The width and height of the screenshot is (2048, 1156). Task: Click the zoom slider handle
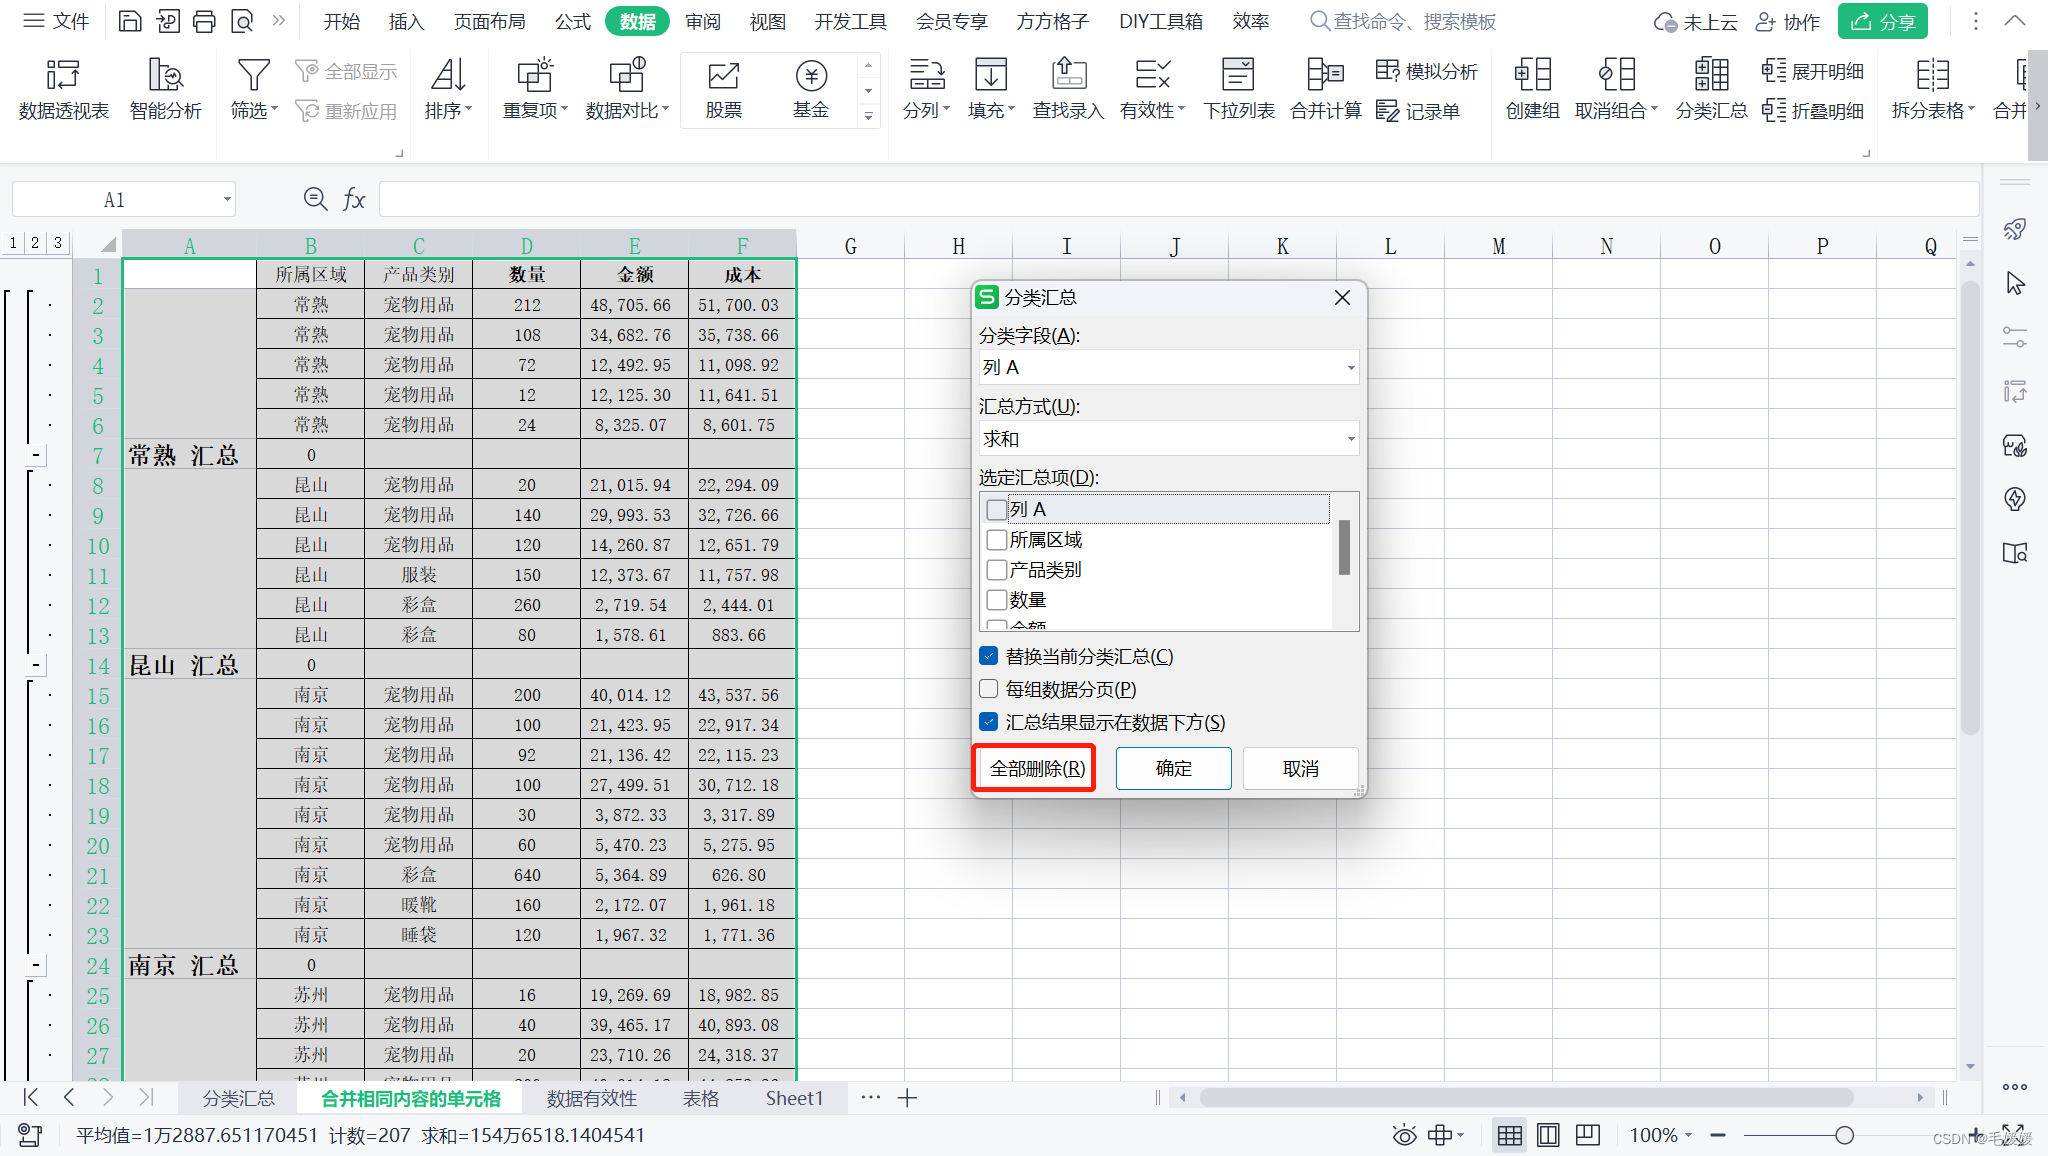point(1845,1135)
